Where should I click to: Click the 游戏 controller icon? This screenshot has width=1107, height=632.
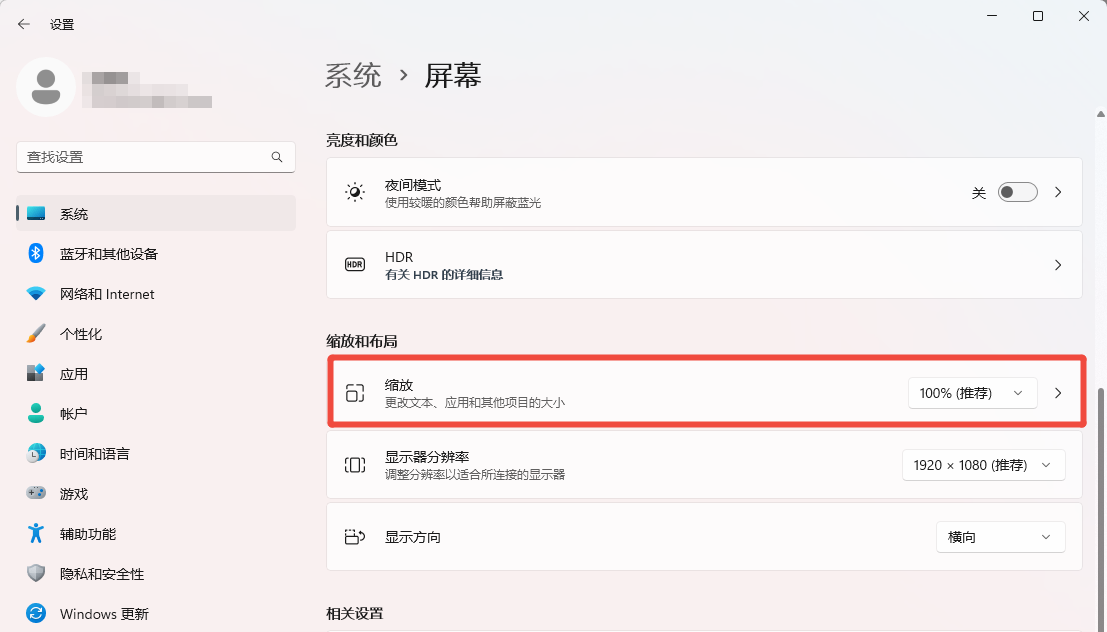(x=36, y=494)
